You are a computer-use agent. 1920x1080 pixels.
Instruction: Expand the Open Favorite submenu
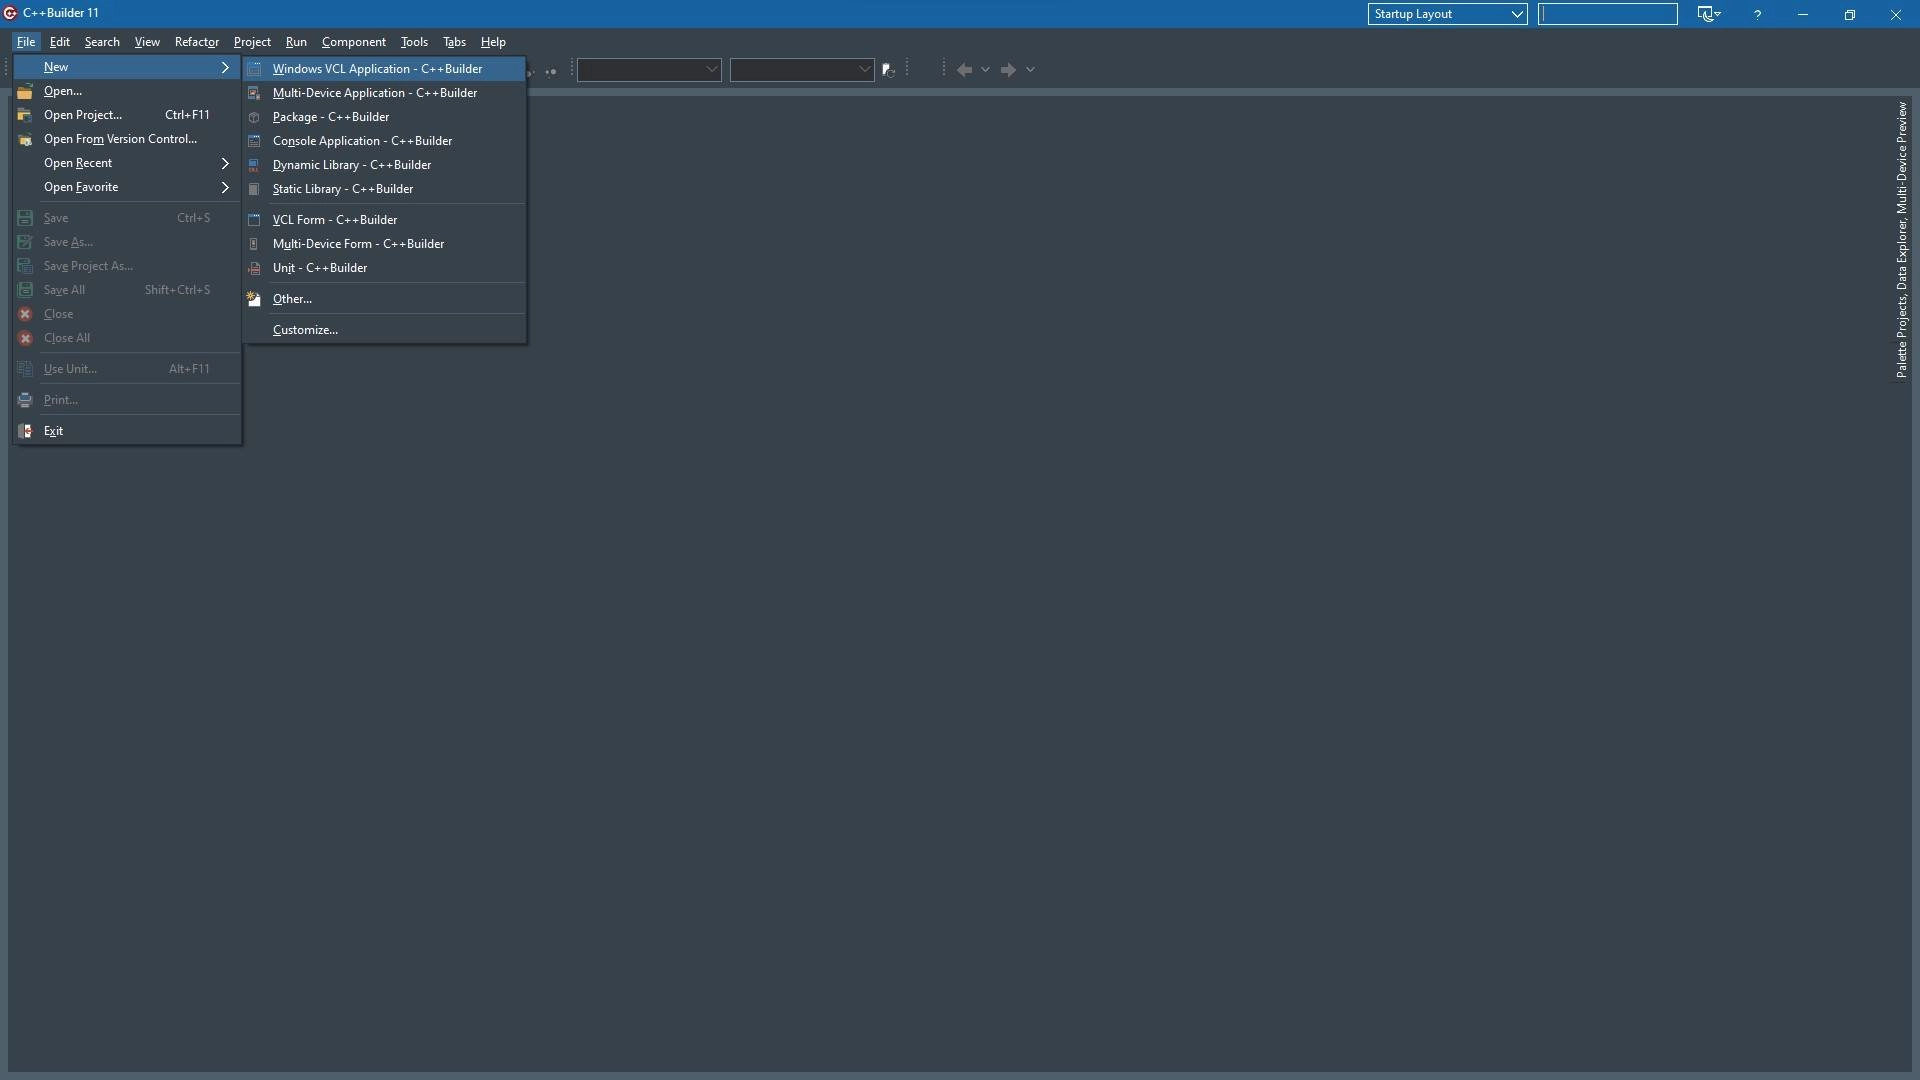point(127,187)
